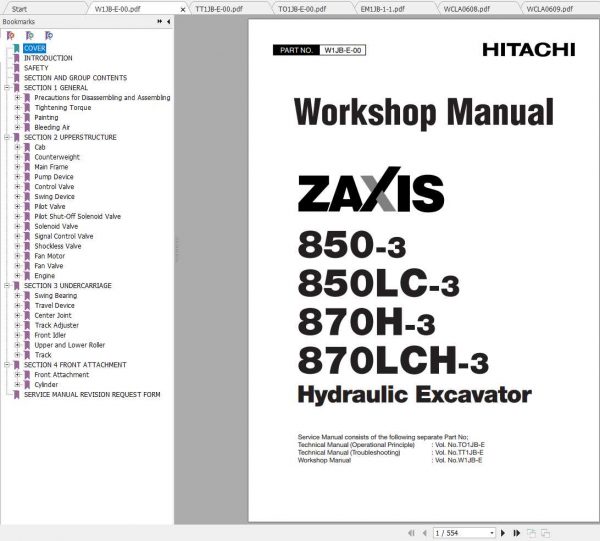Screen dimensions: 600x541
Task: Switch to WCLA0609.pdf tab
Action: 550,9
